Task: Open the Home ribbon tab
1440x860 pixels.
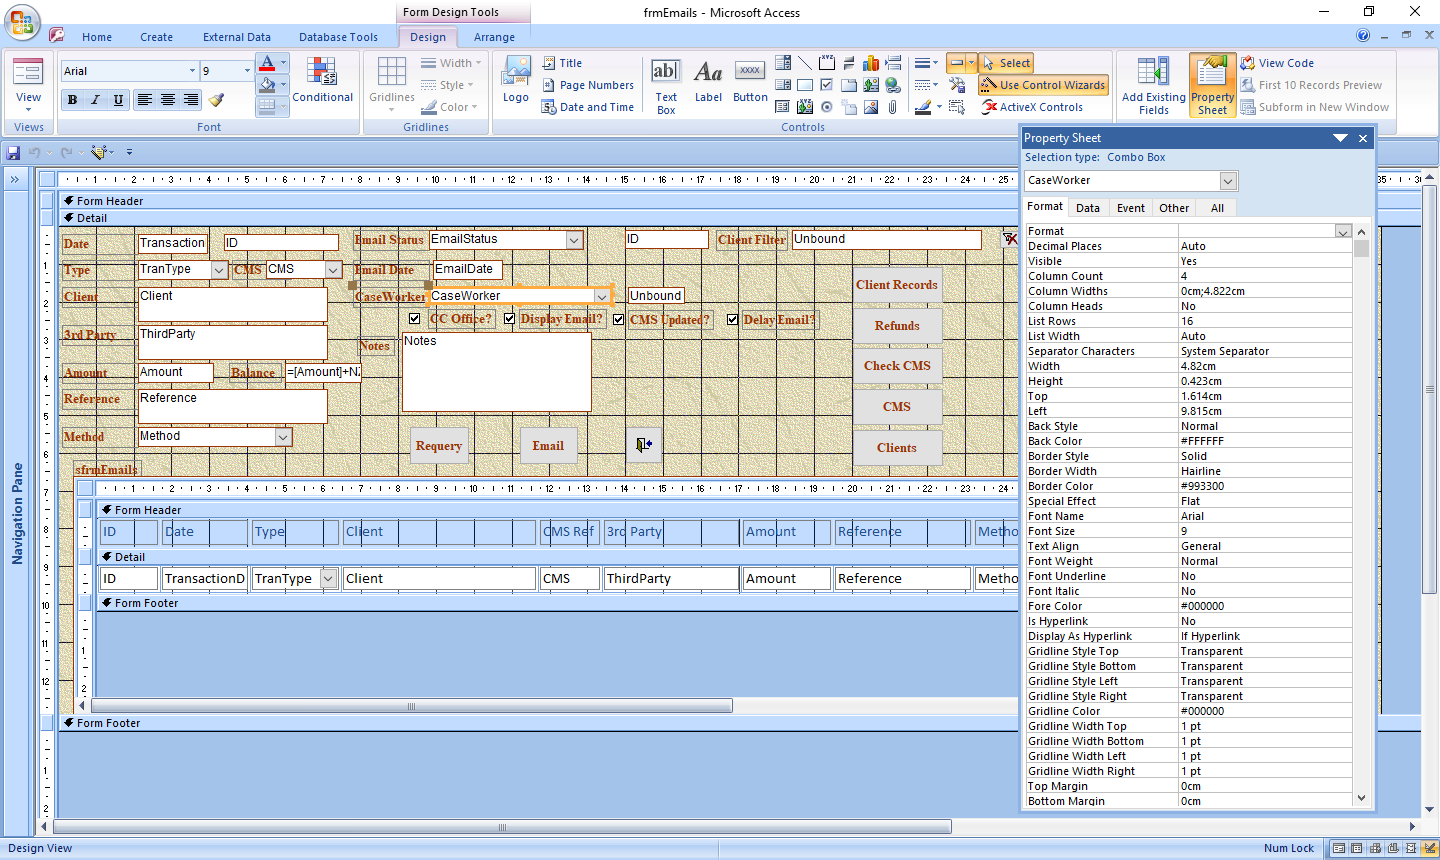Action: pyautogui.click(x=97, y=37)
